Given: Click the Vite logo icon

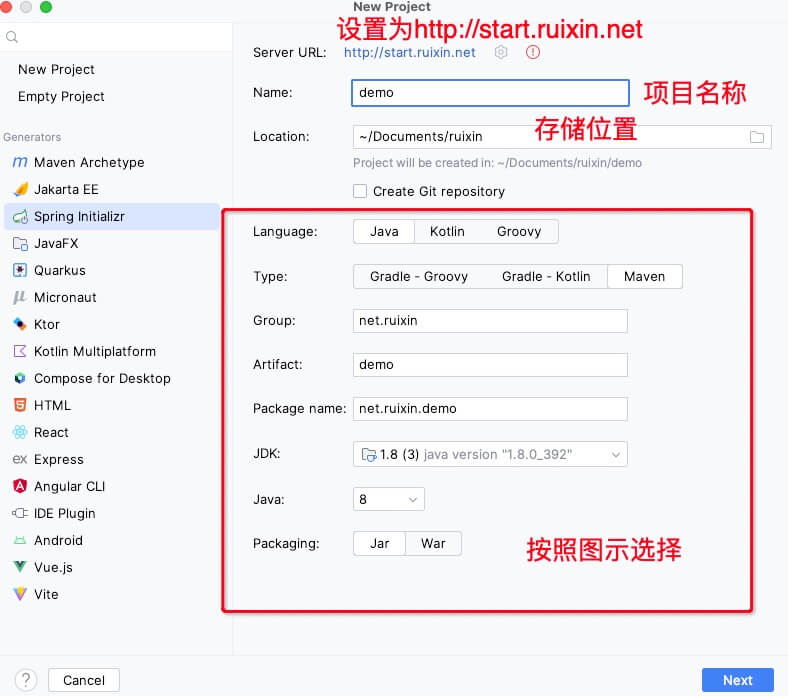Looking at the screenshot, I should point(20,594).
